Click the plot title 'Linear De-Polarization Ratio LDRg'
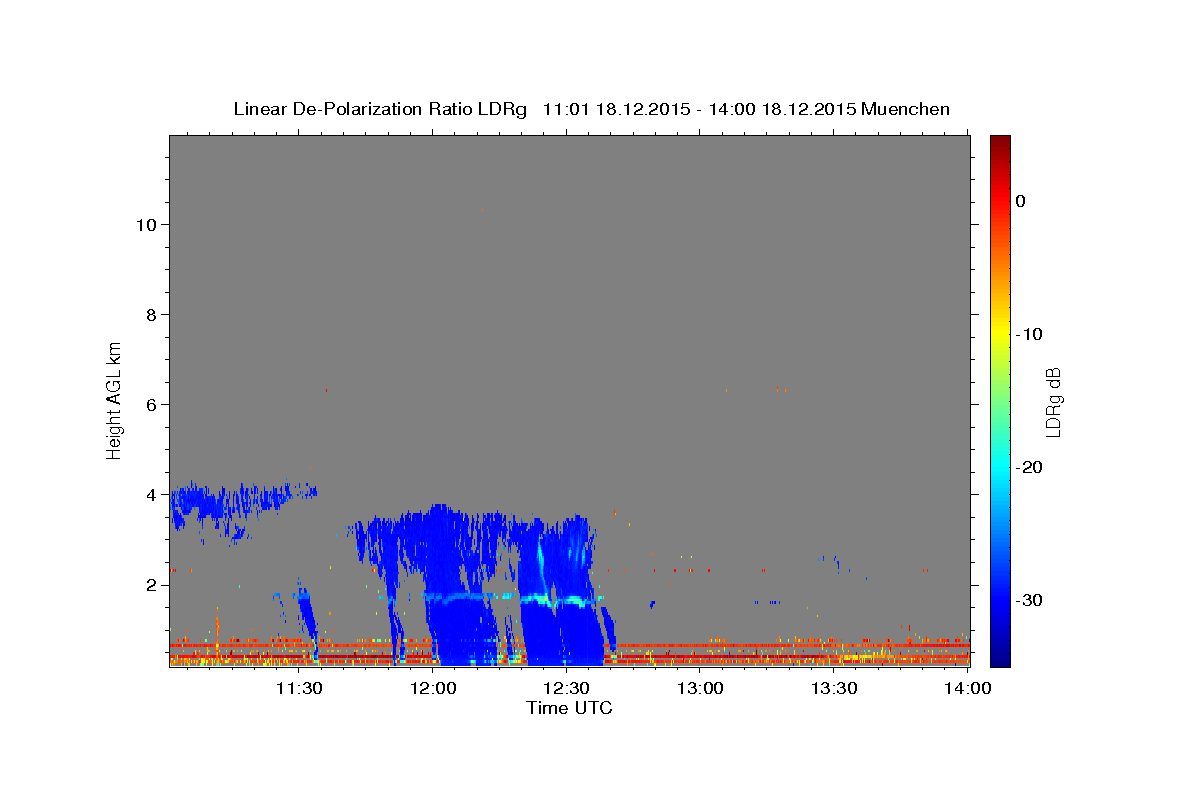Viewport: 1200px width, 800px height. point(379,109)
